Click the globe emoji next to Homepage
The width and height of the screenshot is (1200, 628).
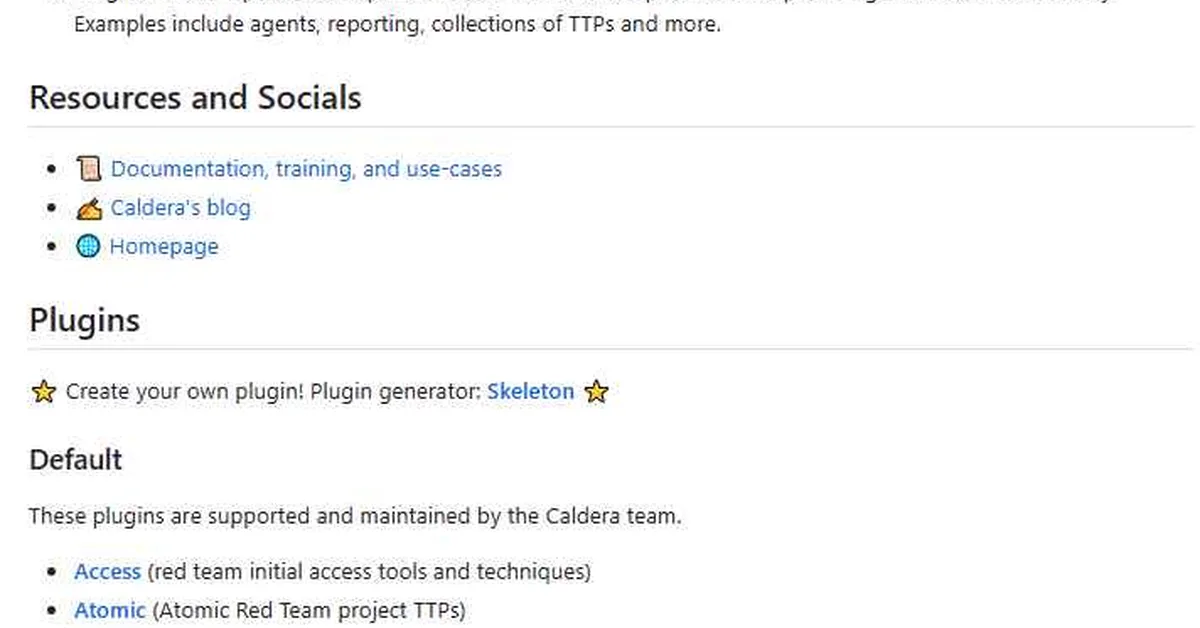tap(89, 246)
